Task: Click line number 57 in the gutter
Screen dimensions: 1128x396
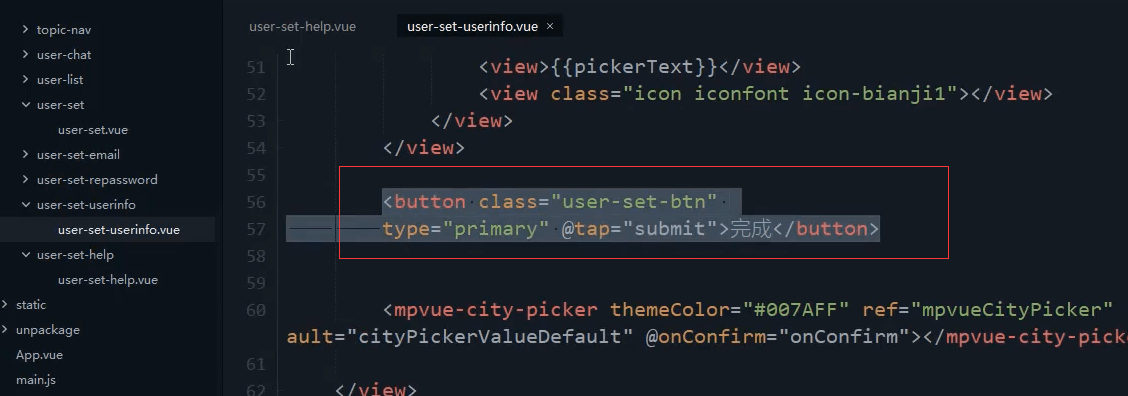Action: click(x=256, y=229)
